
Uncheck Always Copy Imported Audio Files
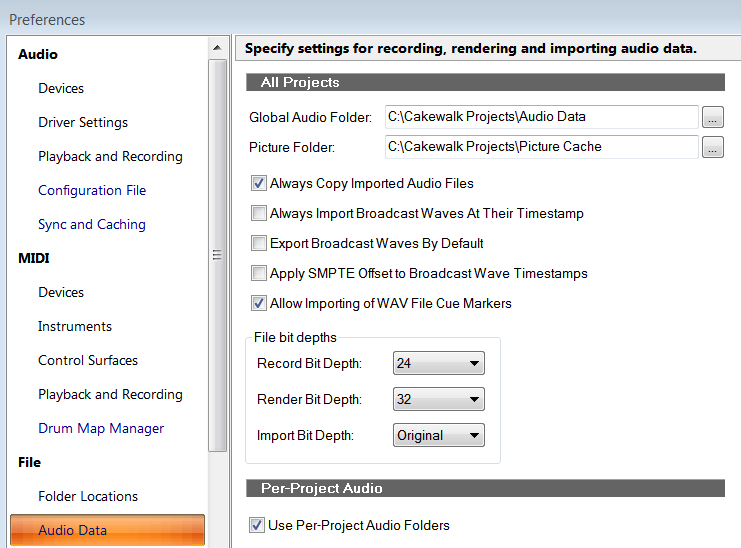click(x=258, y=184)
